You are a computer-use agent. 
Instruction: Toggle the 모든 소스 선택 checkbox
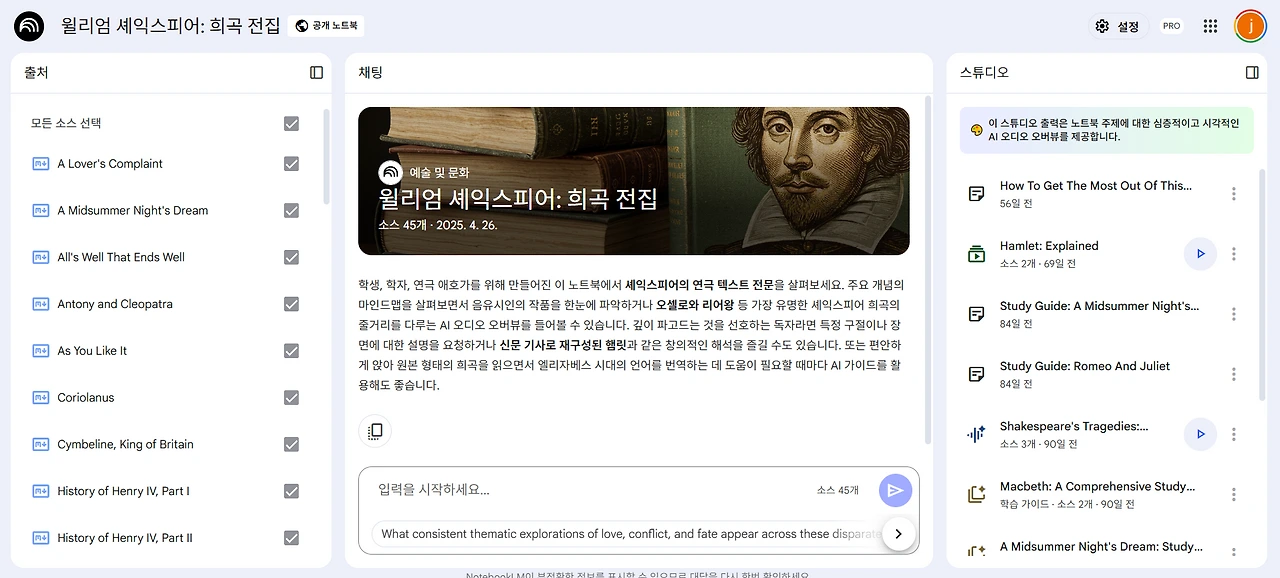(291, 123)
